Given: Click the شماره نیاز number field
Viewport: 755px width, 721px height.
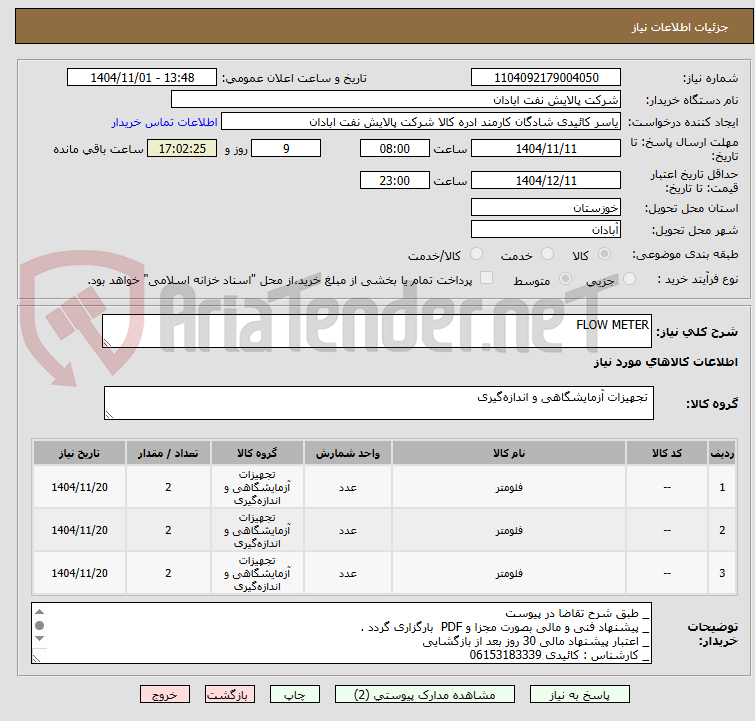Looking at the screenshot, I should [546, 78].
